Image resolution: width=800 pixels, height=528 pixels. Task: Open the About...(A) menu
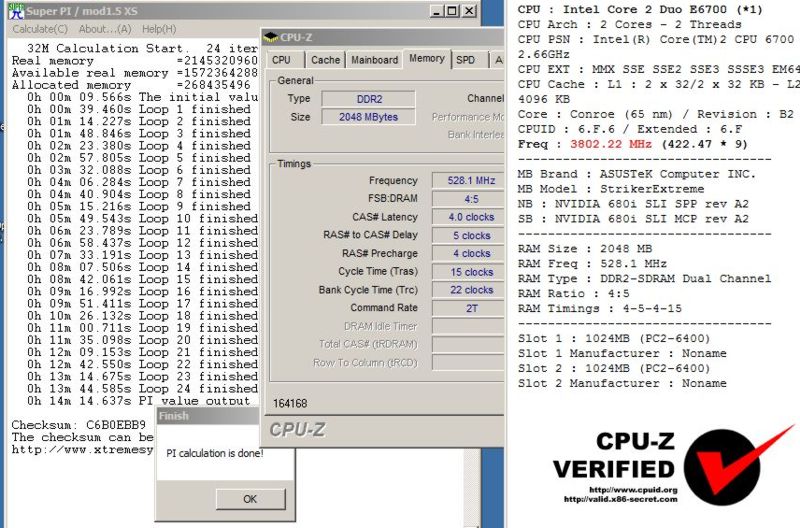105,29
